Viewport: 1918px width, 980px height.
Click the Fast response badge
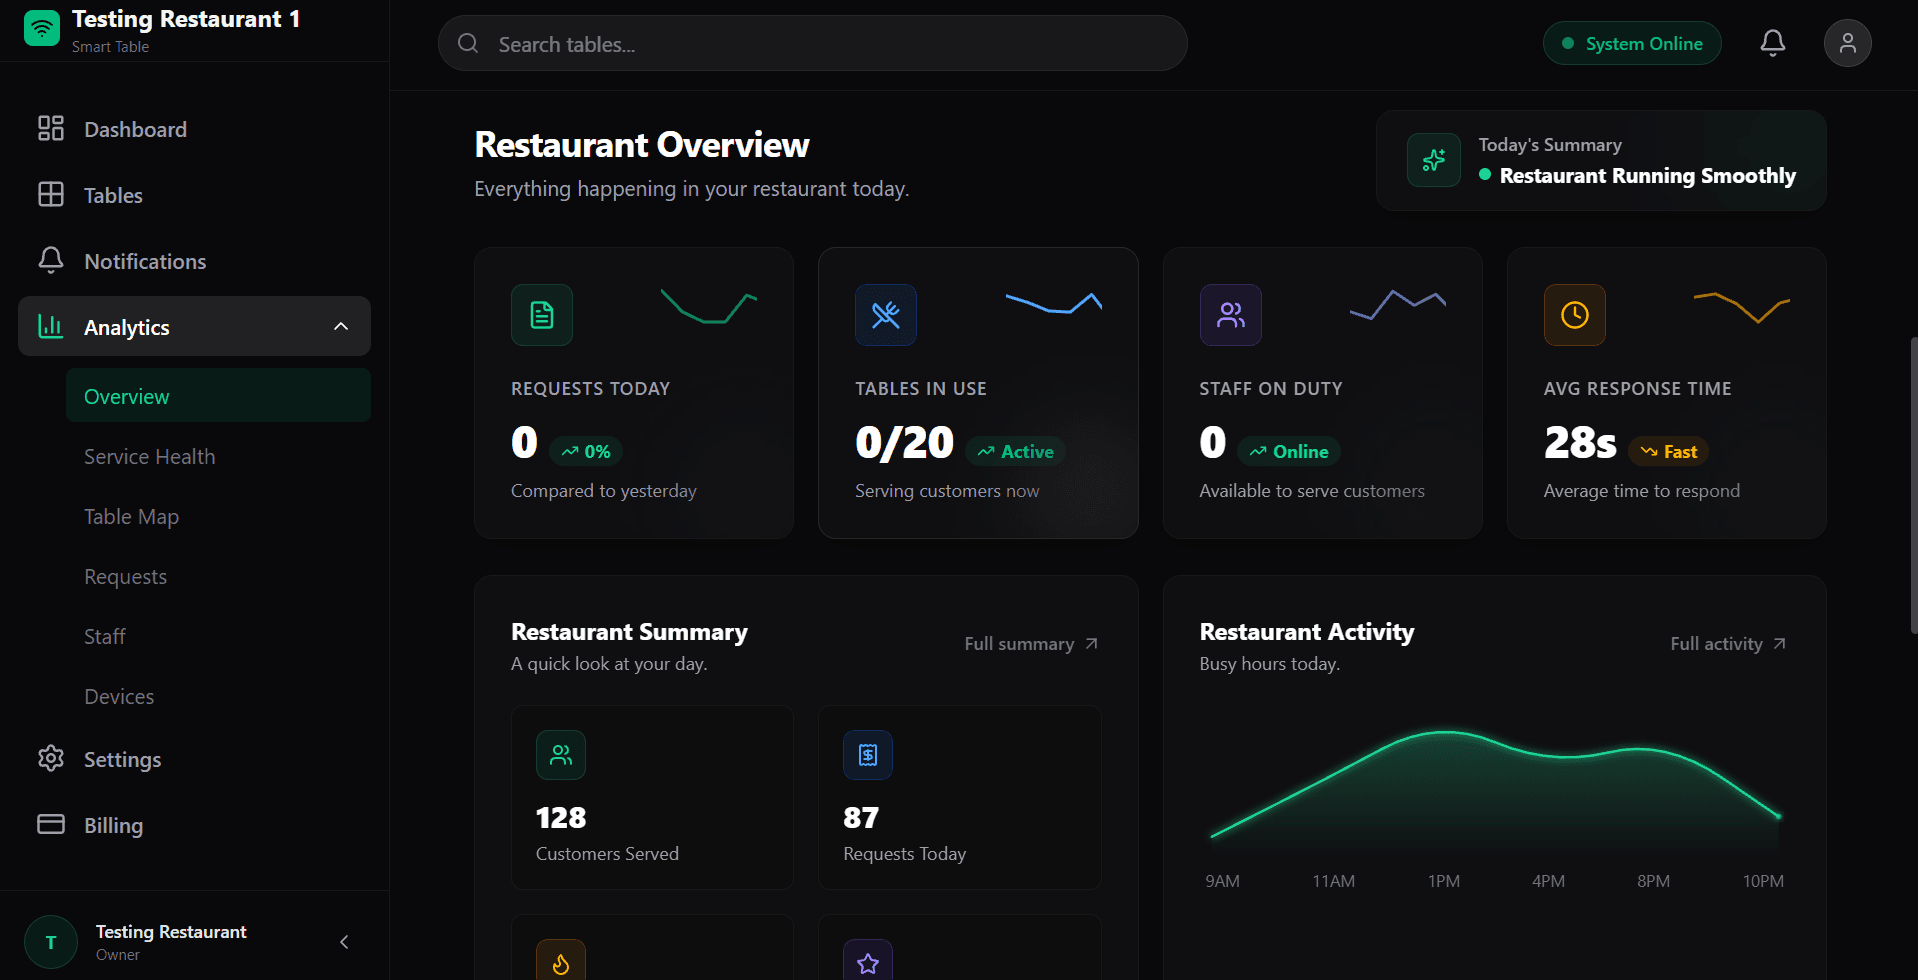(1669, 451)
